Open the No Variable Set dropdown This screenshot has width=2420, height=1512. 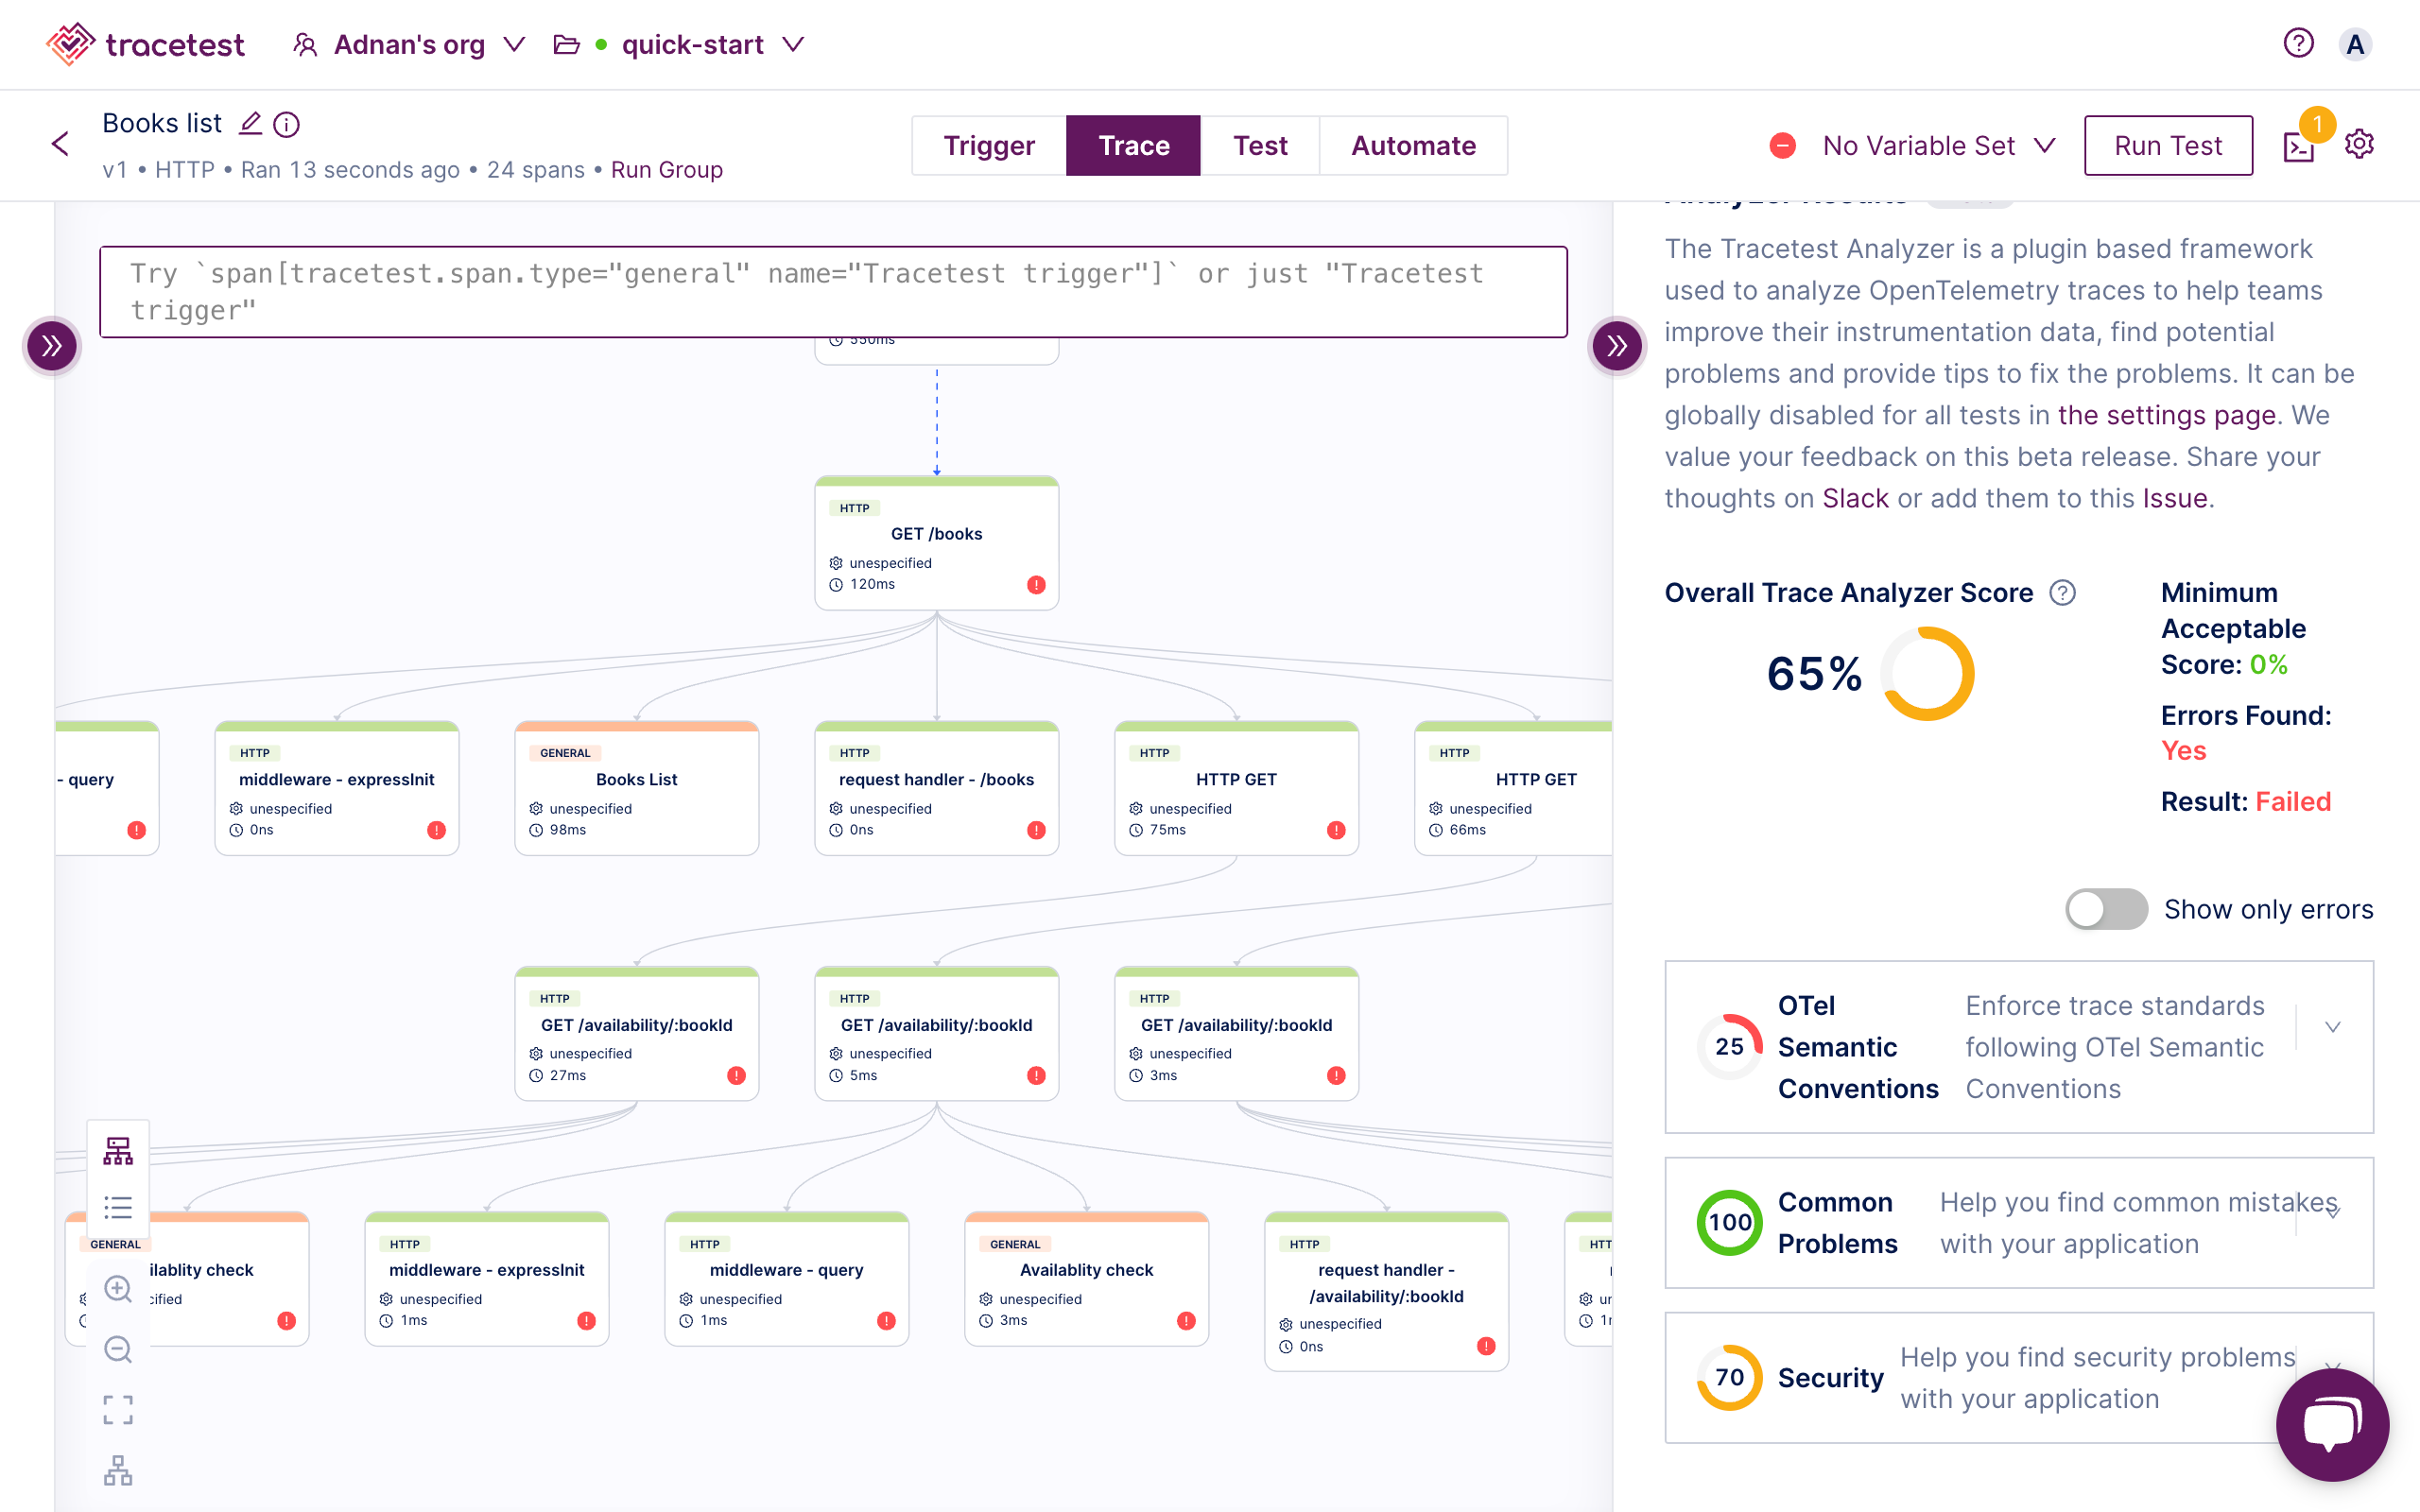[x=1937, y=146]
